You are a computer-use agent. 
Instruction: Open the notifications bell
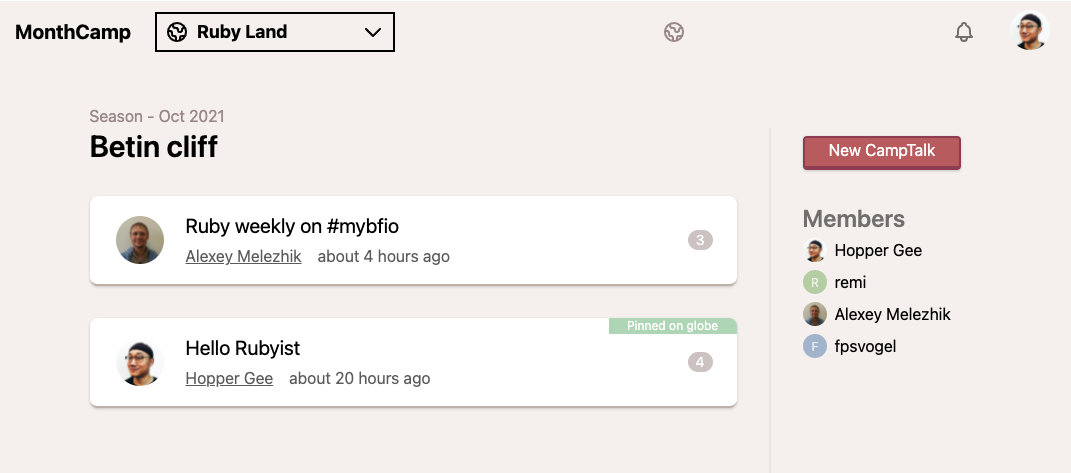(x=964, y=32)
